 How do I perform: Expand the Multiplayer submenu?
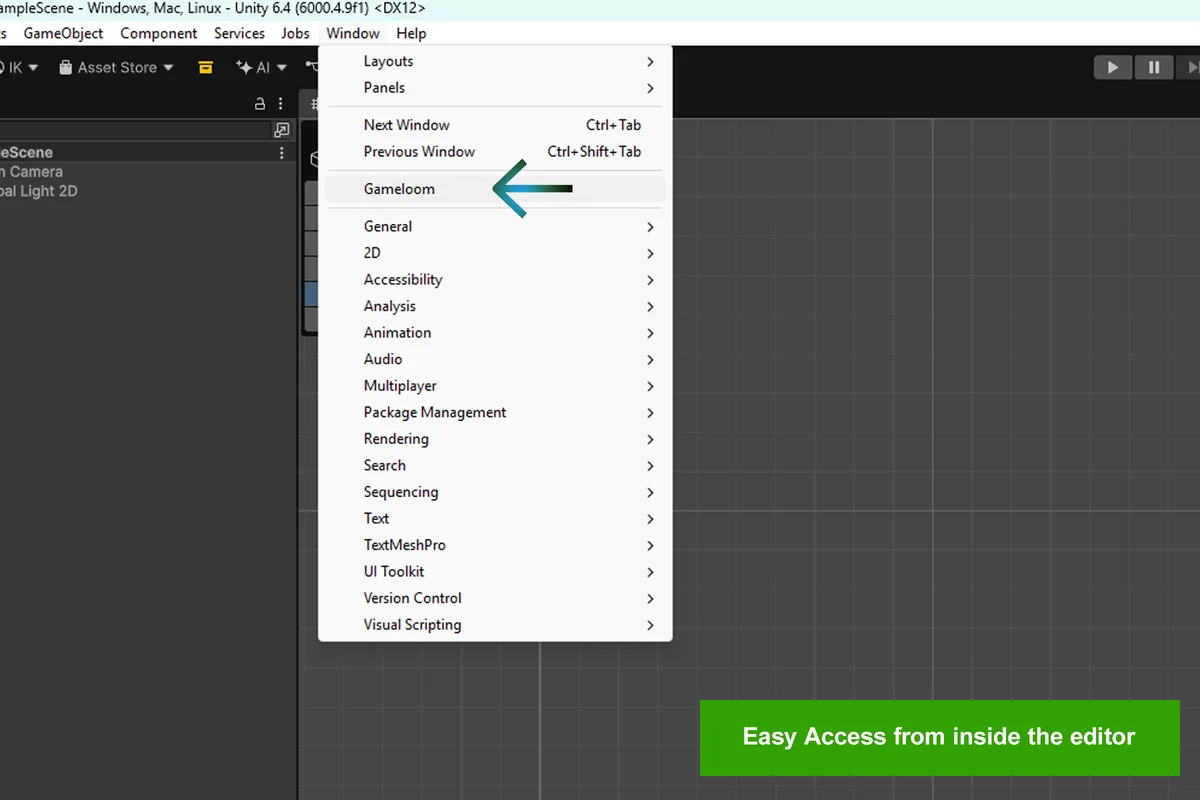click(495, 385)
